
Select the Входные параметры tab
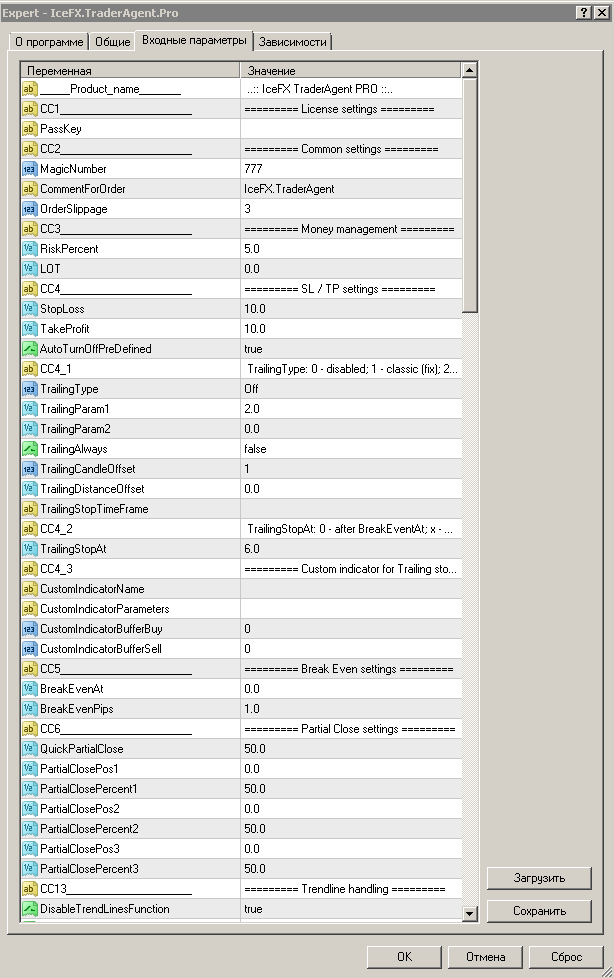(194, 40)
